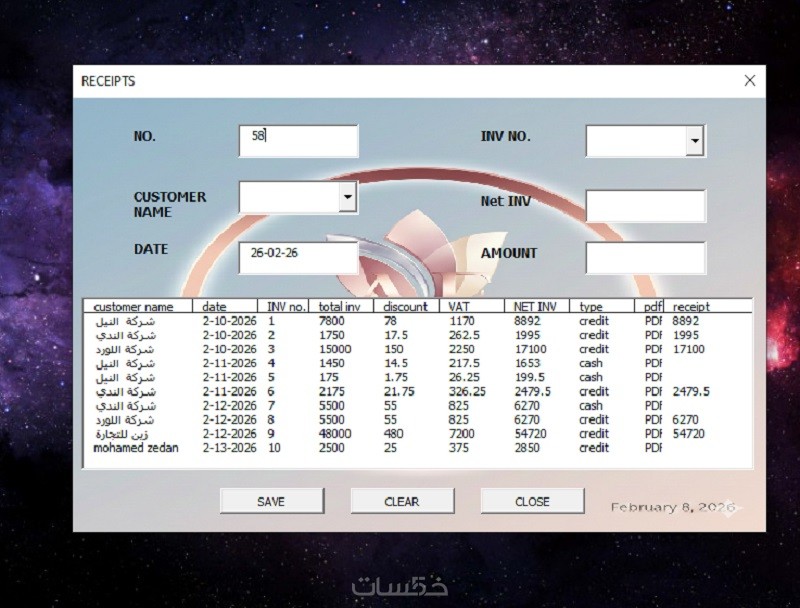Select the زين للتجارة customer row
This screenshot has width=800, height=608.
click(417, 434)
